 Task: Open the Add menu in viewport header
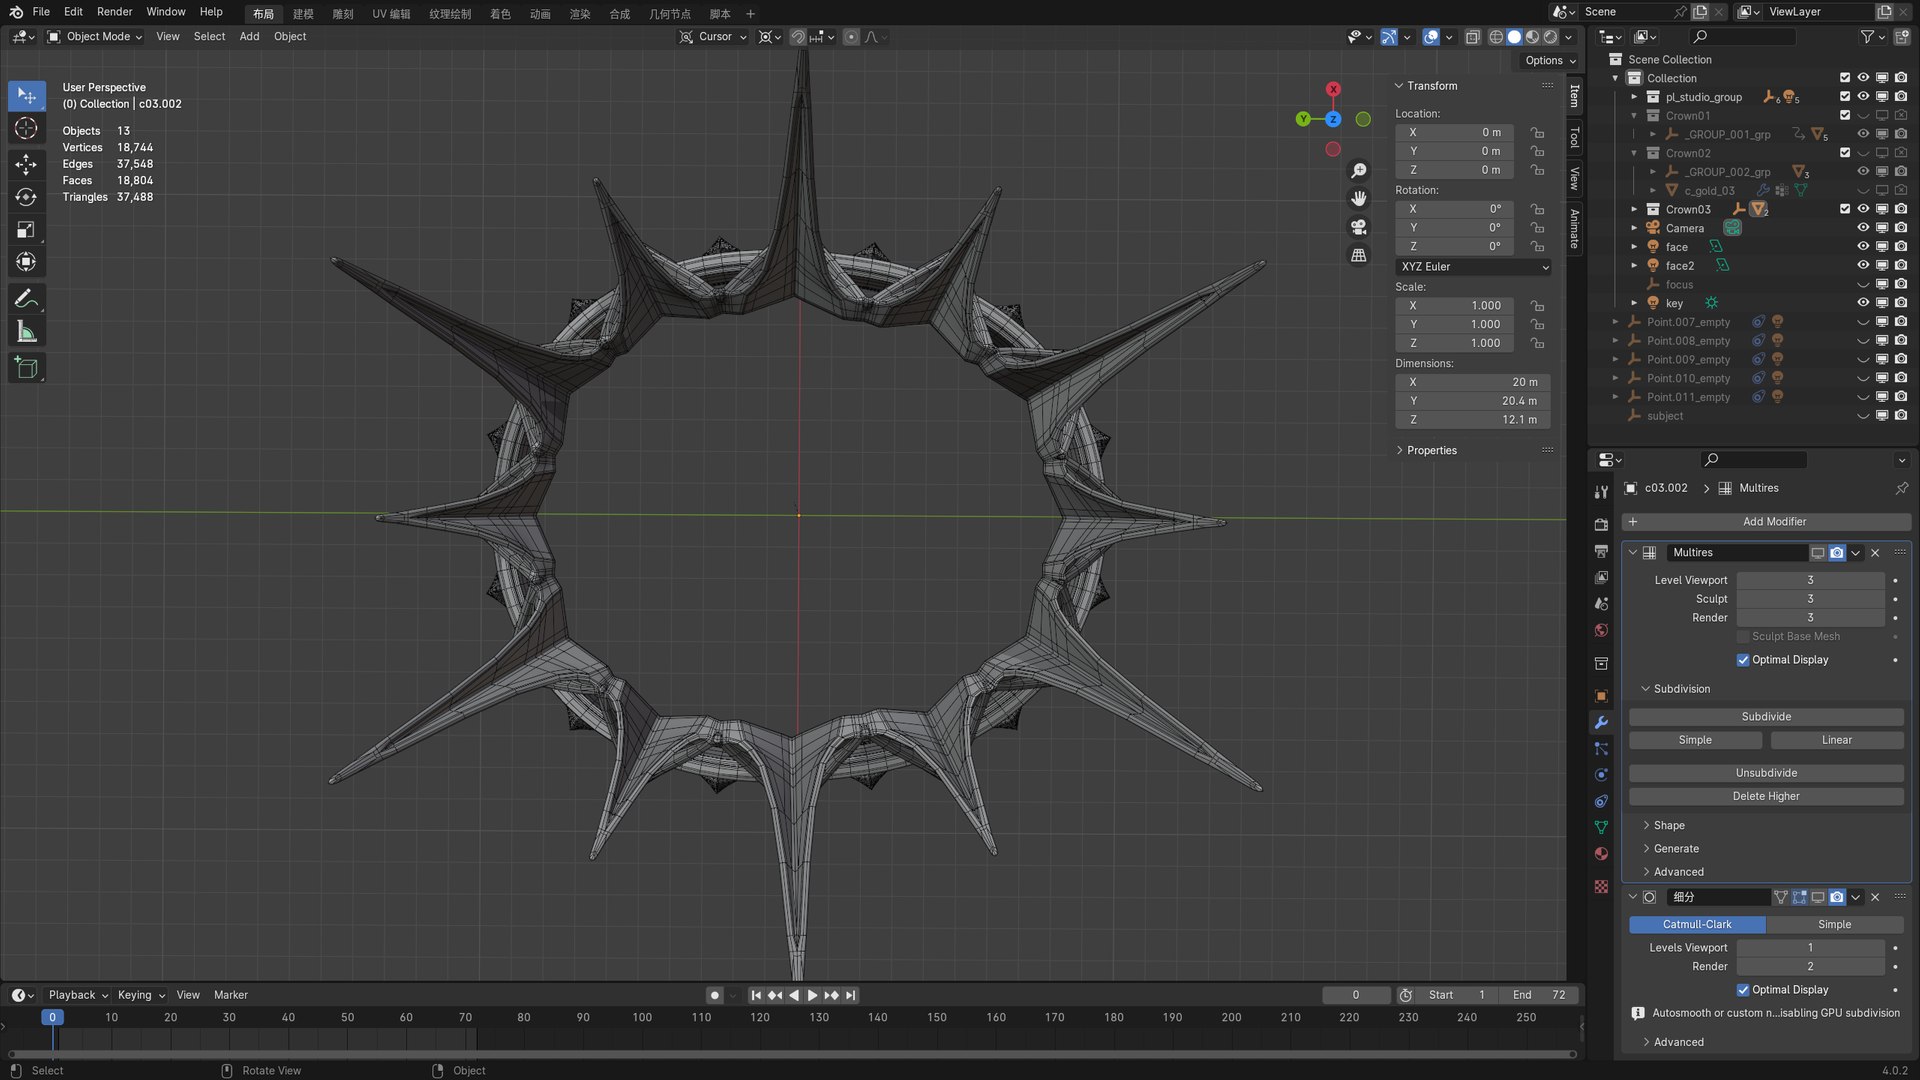click(249, 37)
